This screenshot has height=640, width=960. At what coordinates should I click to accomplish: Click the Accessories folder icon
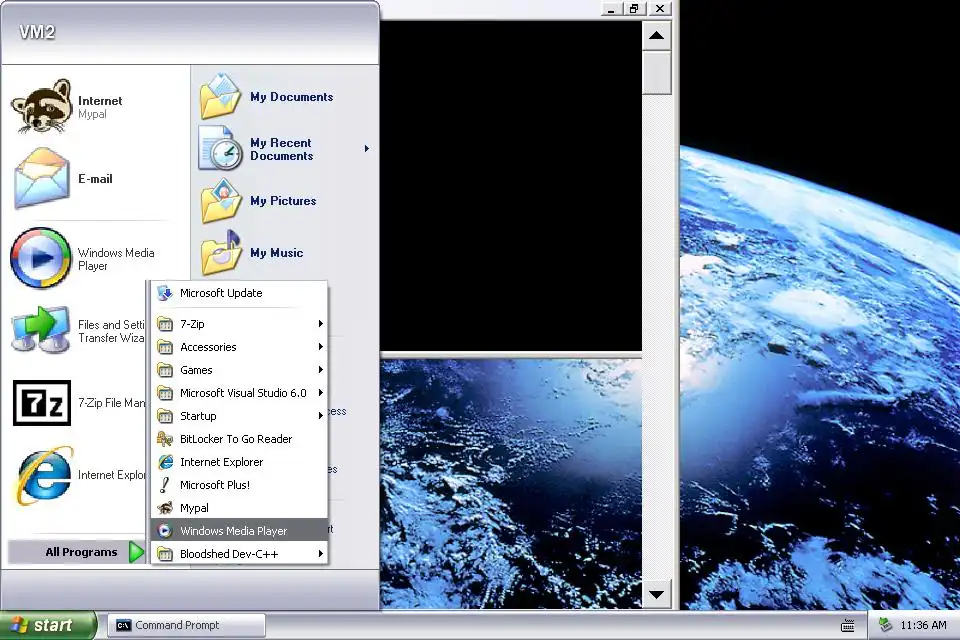(x=165, y=347)
